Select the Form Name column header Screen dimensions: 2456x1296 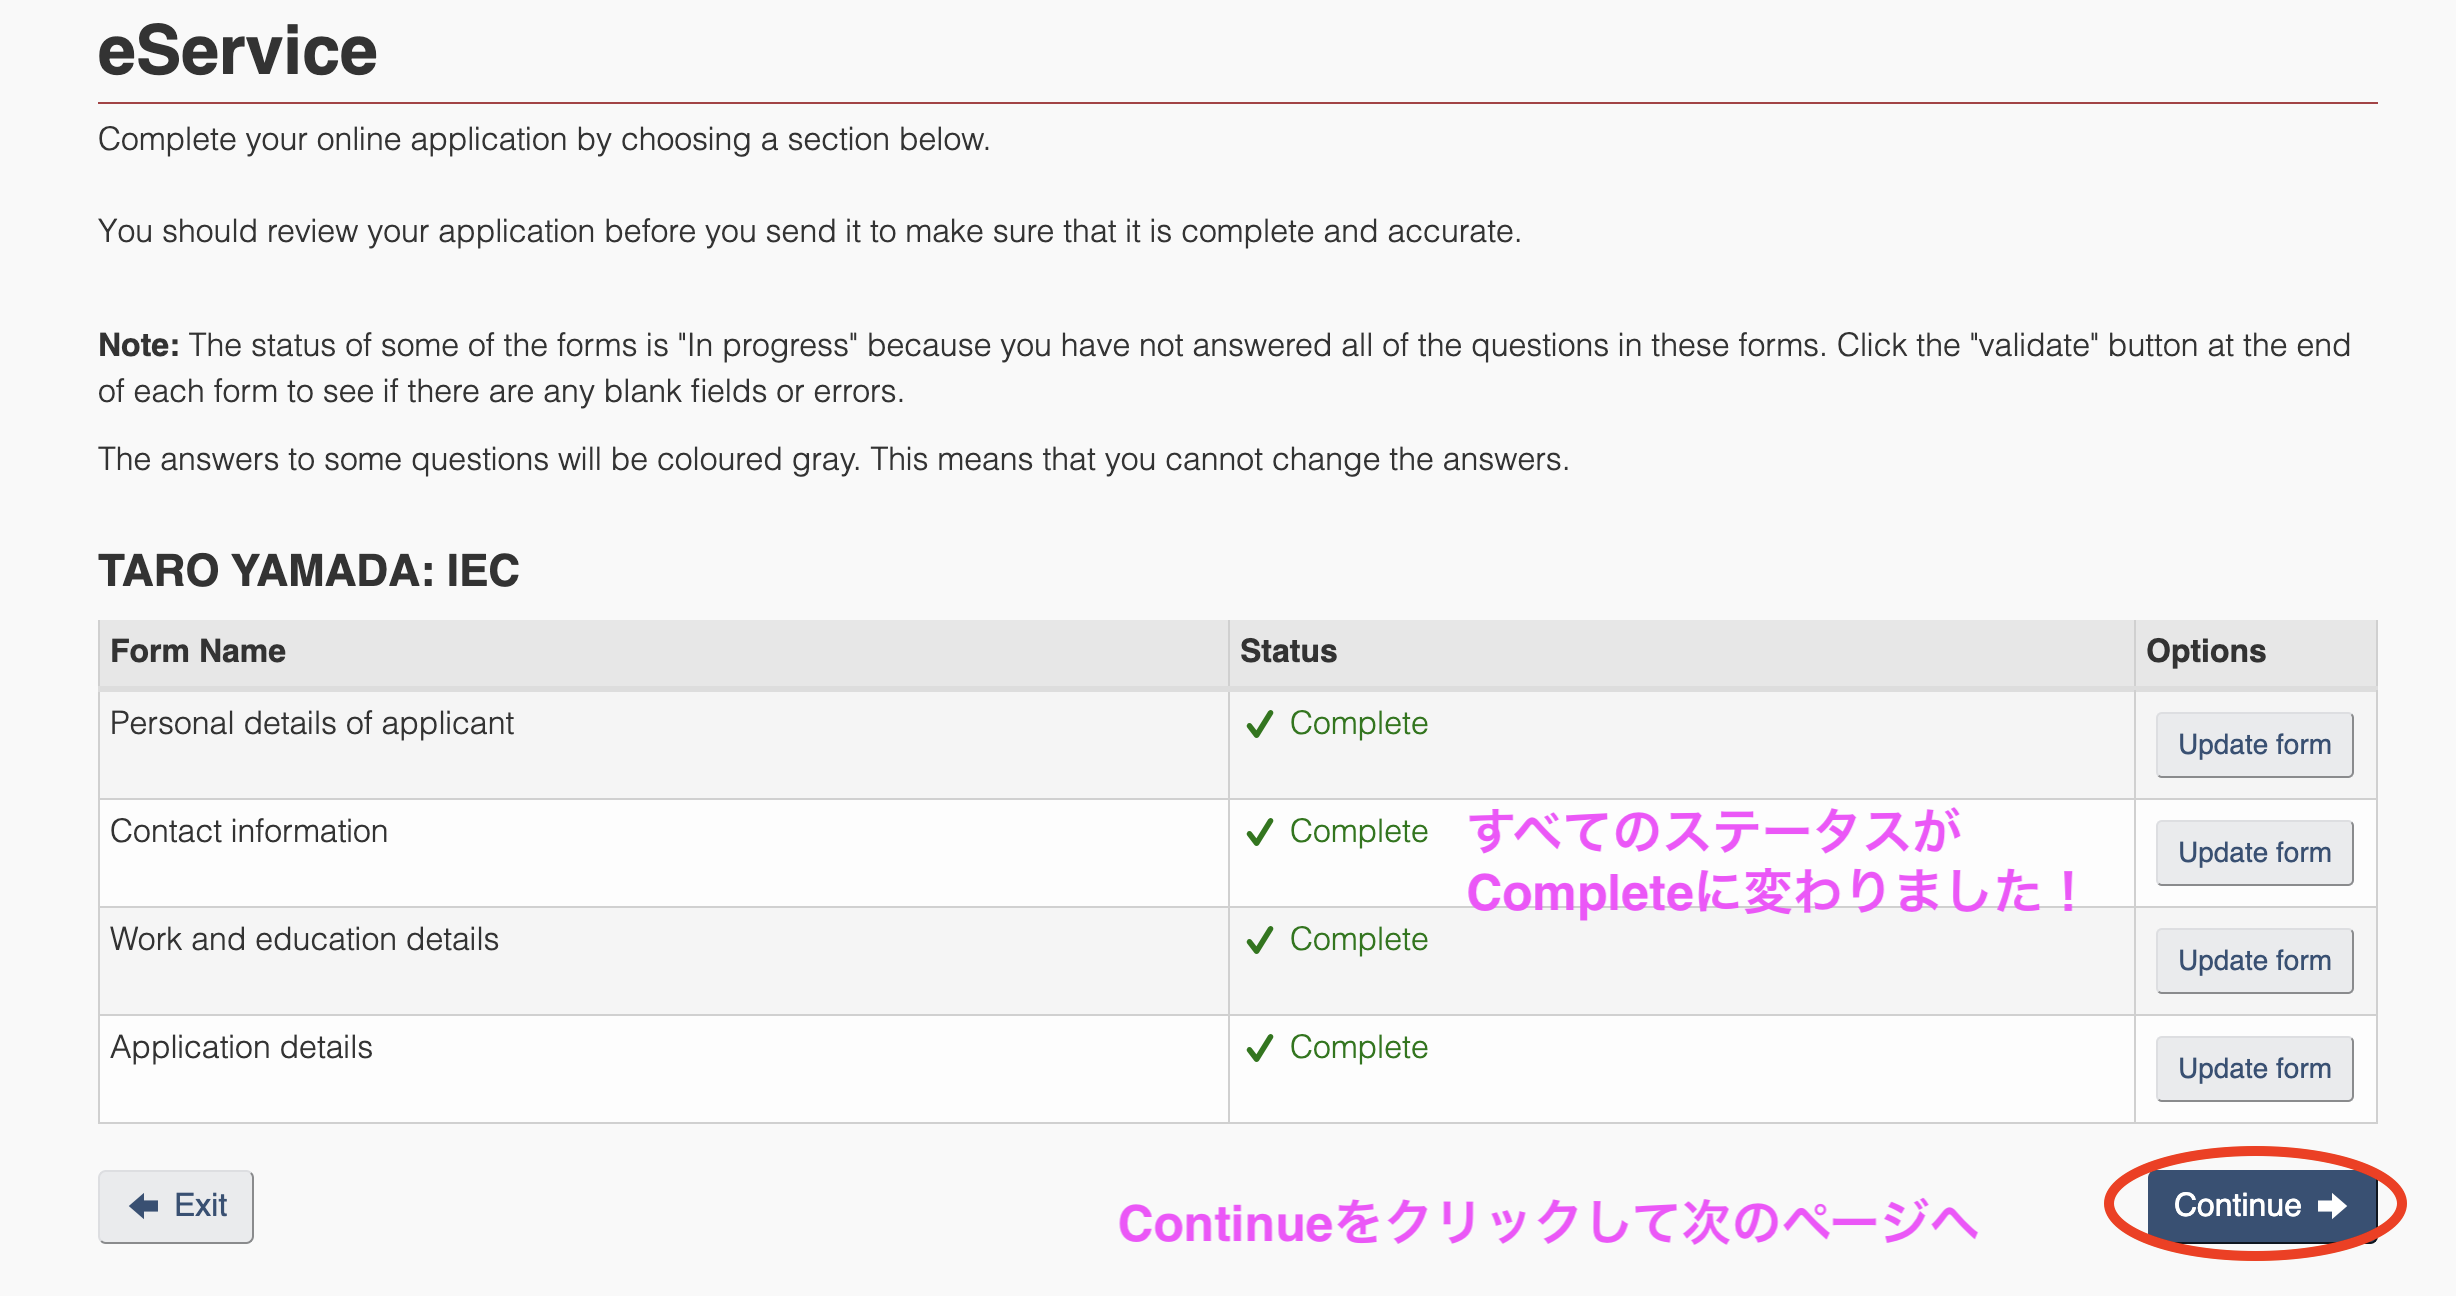[198, 651]
